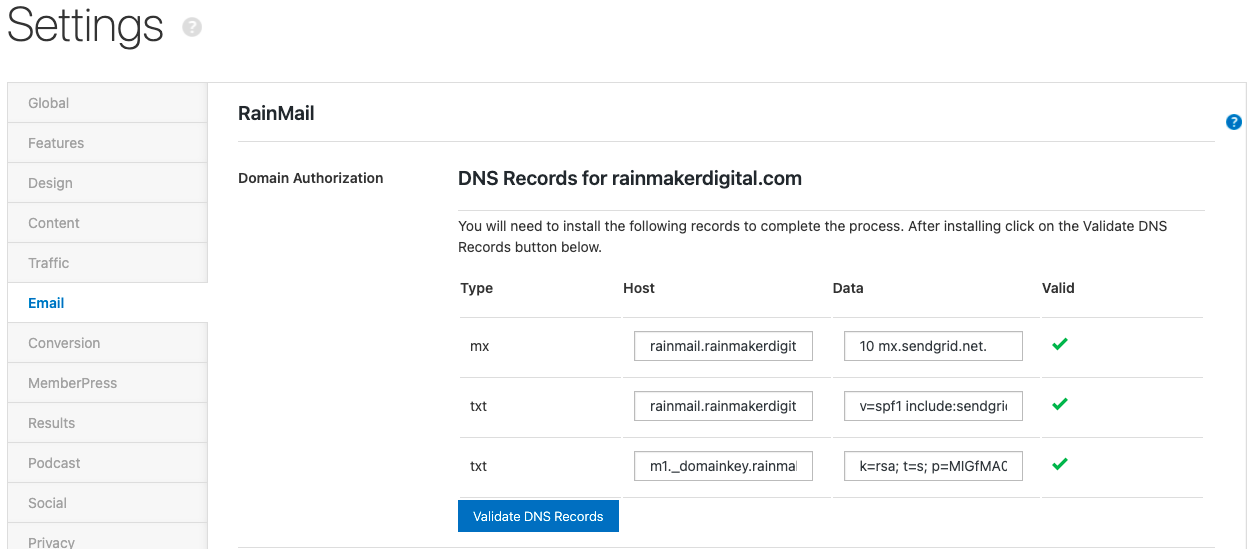Go to the Design tab
The width and height of the screenshot is (1247, 549).
(107, 183)
